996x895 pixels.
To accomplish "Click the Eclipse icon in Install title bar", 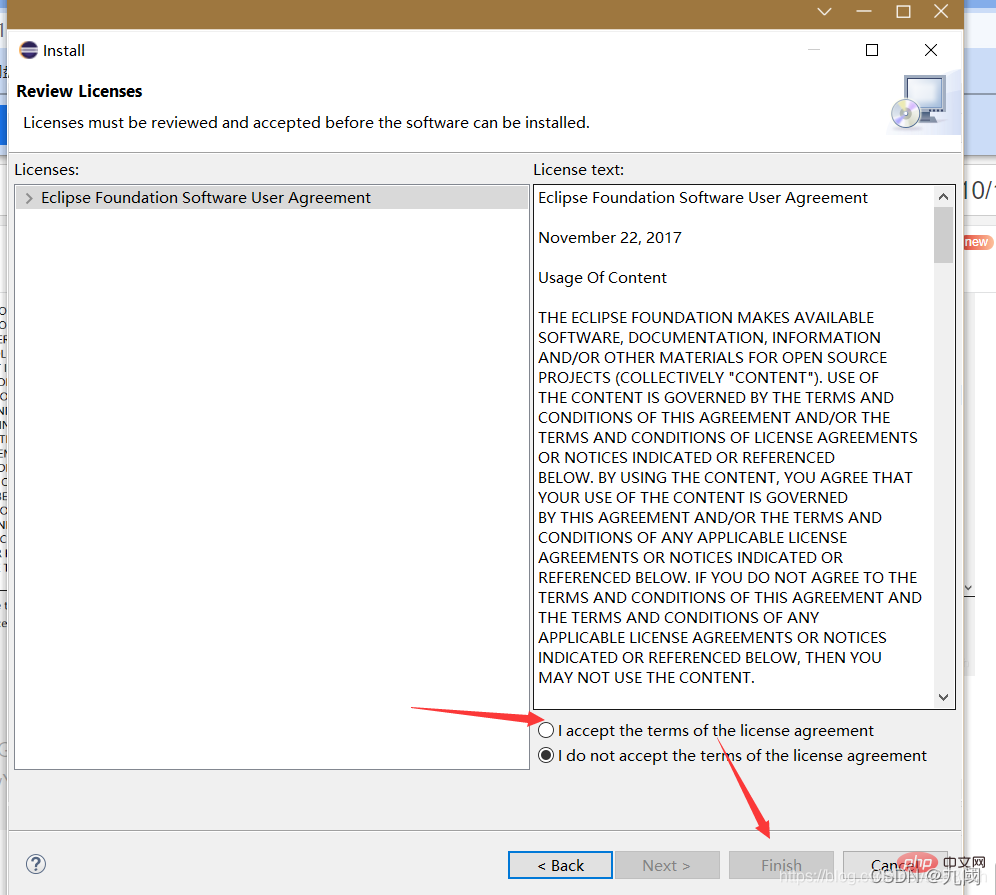I will (x=29, y=50).
